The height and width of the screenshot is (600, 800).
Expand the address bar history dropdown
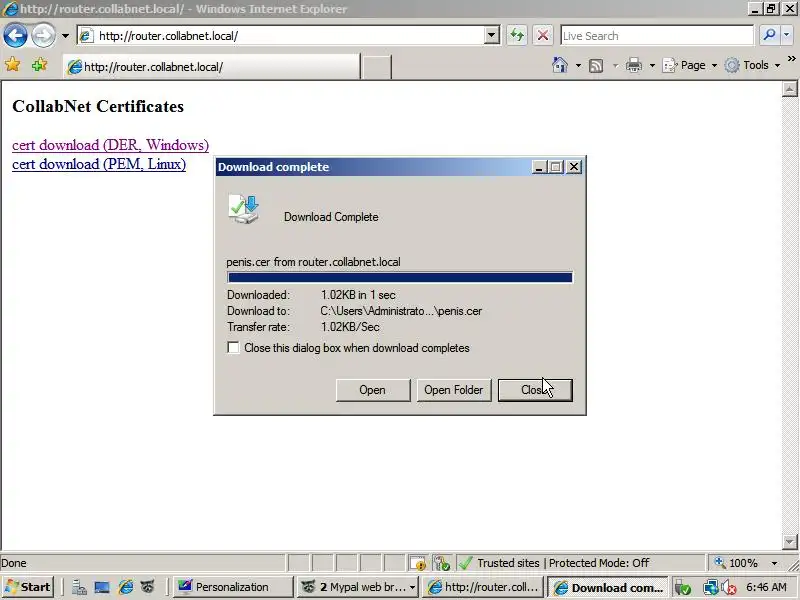click(x=491, y=36)
